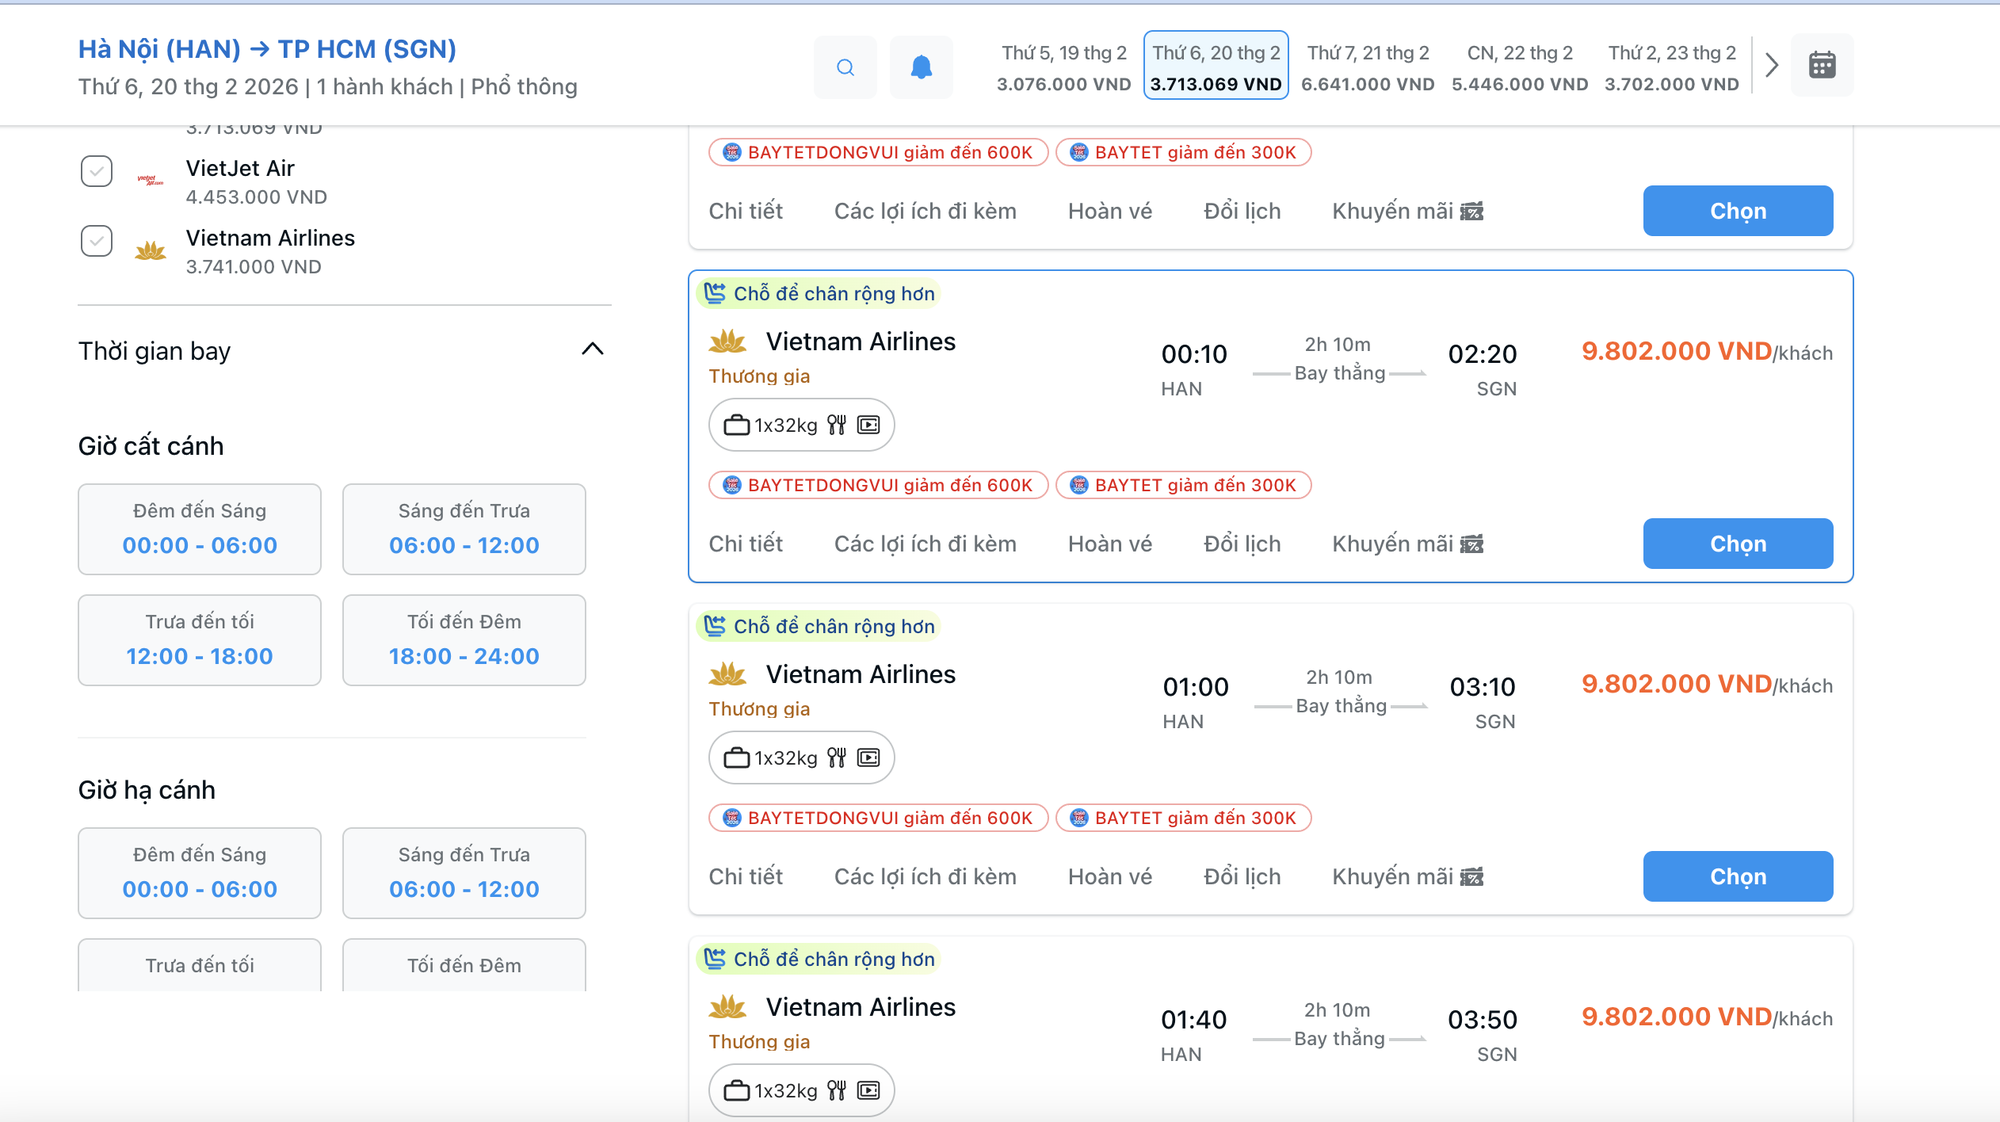This screenshot has width=2000, height=1122.
Task: Click the voucher icon beside Khuyến mãi on 01:00 flight
Action: (x=1472, y=877)
